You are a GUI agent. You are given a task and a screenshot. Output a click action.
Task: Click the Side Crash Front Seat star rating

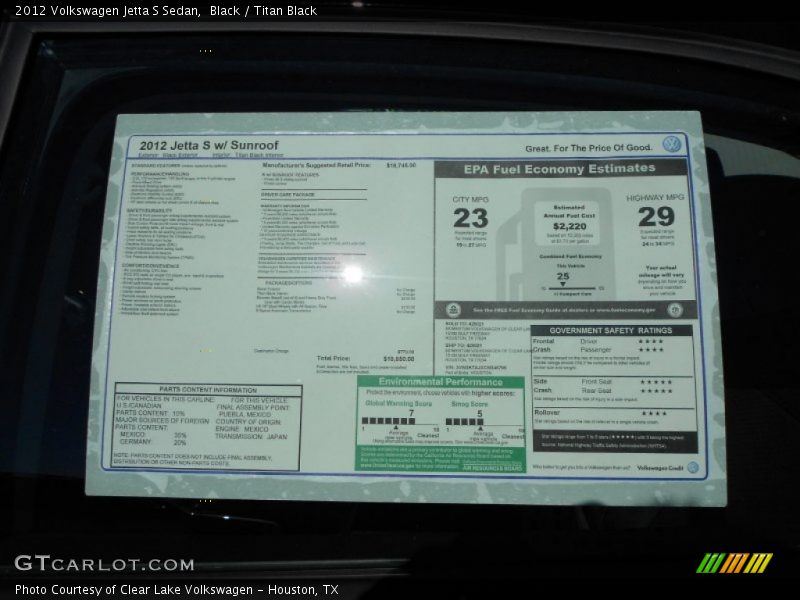656,382
